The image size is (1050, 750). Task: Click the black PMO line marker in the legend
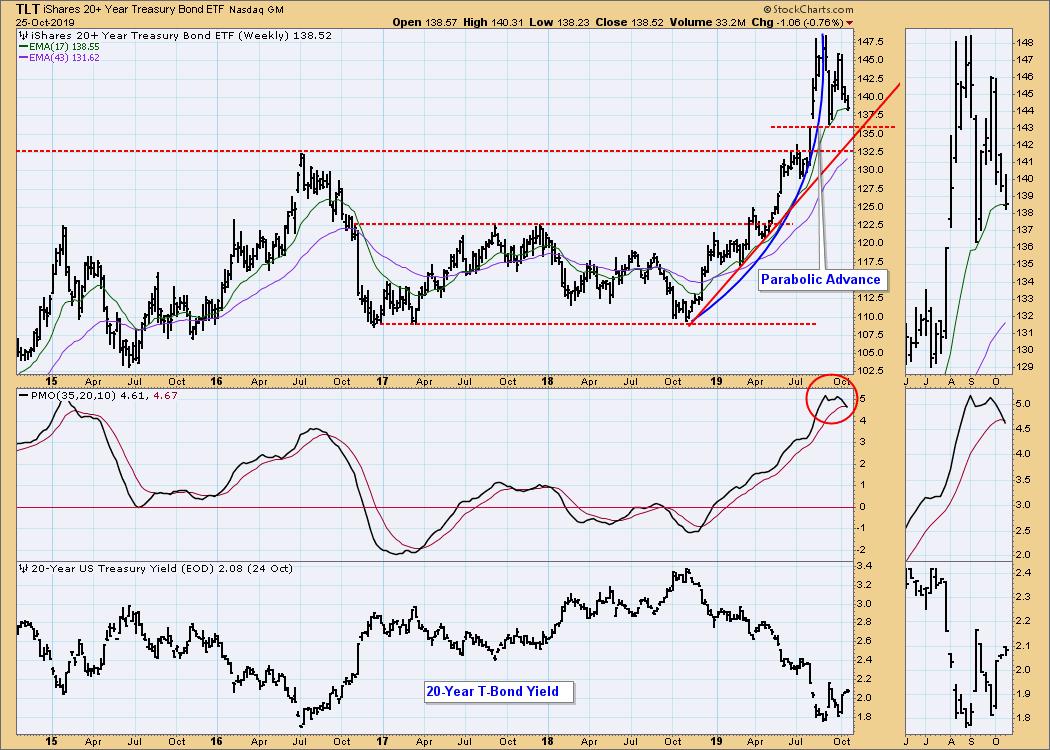pos(23,396)
